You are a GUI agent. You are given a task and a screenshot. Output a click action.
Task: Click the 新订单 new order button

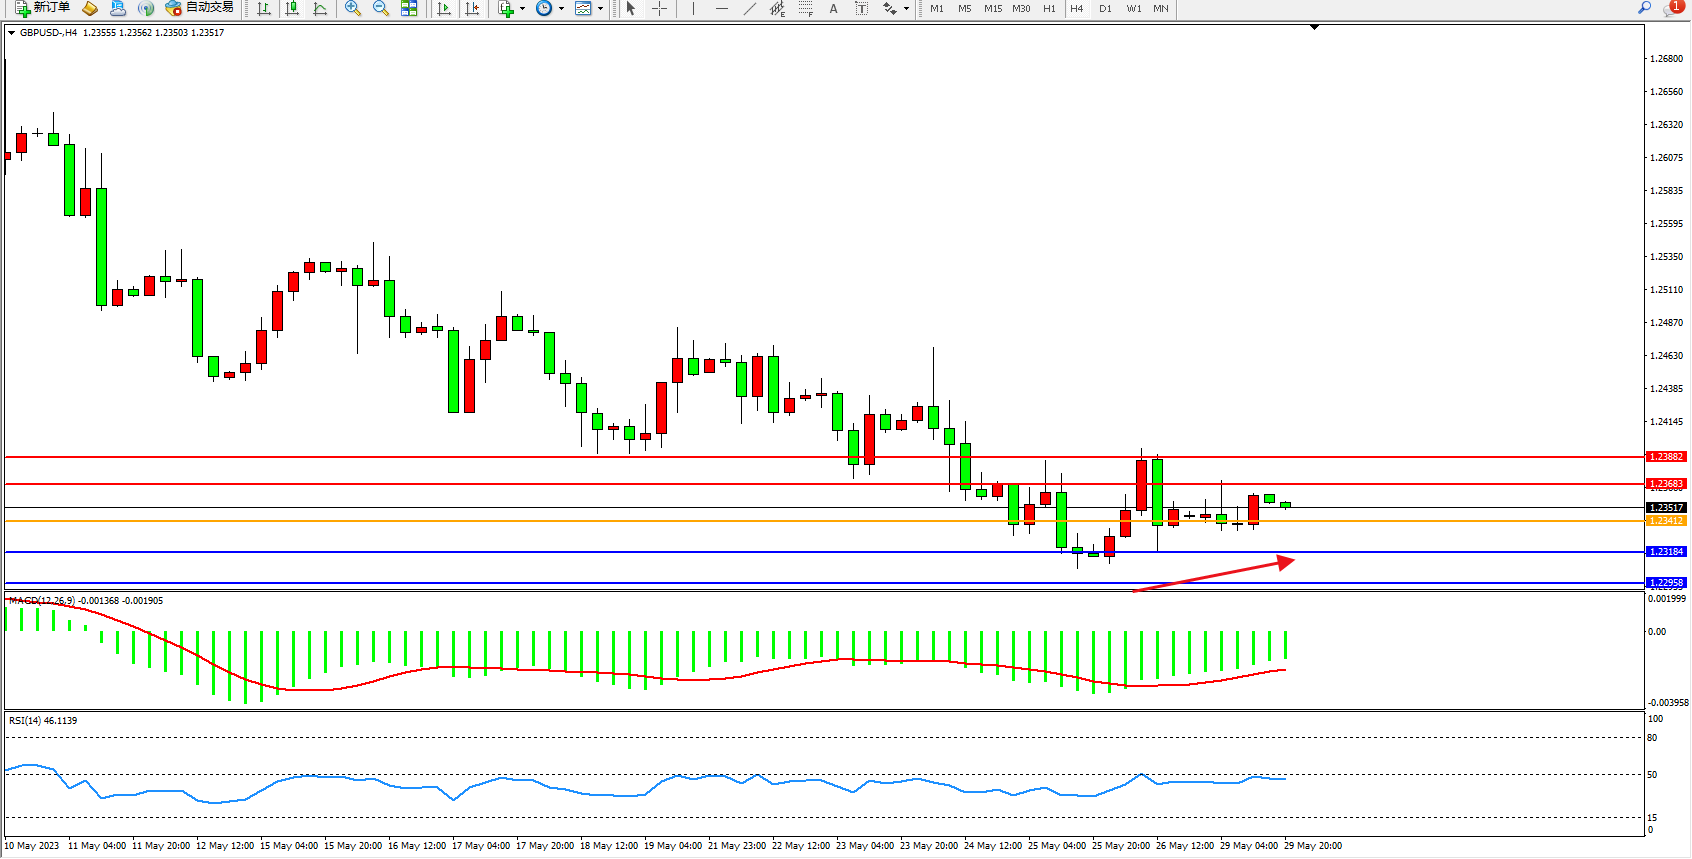[42, 8]
